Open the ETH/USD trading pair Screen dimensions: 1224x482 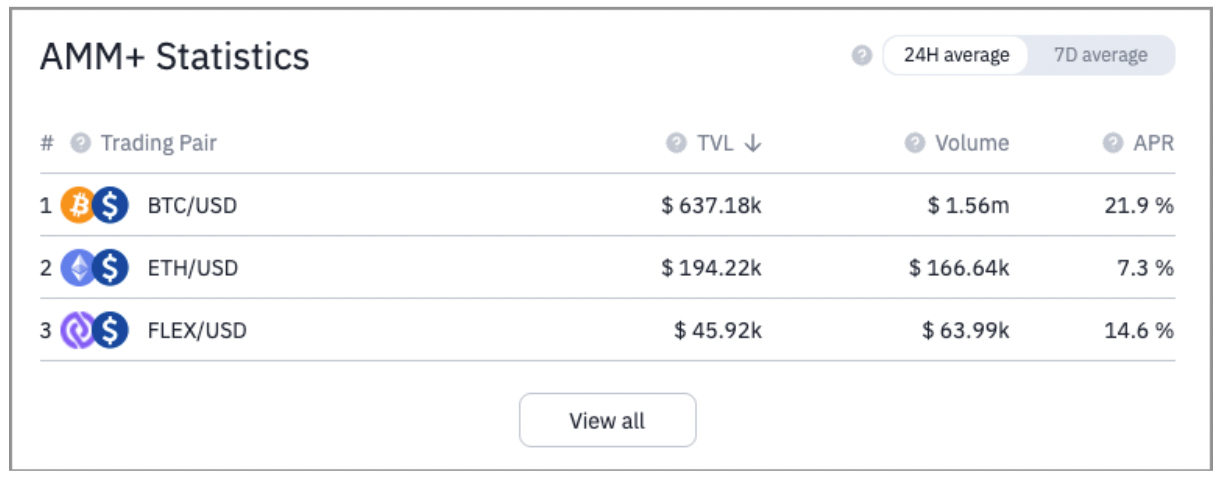tap(192, 269)
